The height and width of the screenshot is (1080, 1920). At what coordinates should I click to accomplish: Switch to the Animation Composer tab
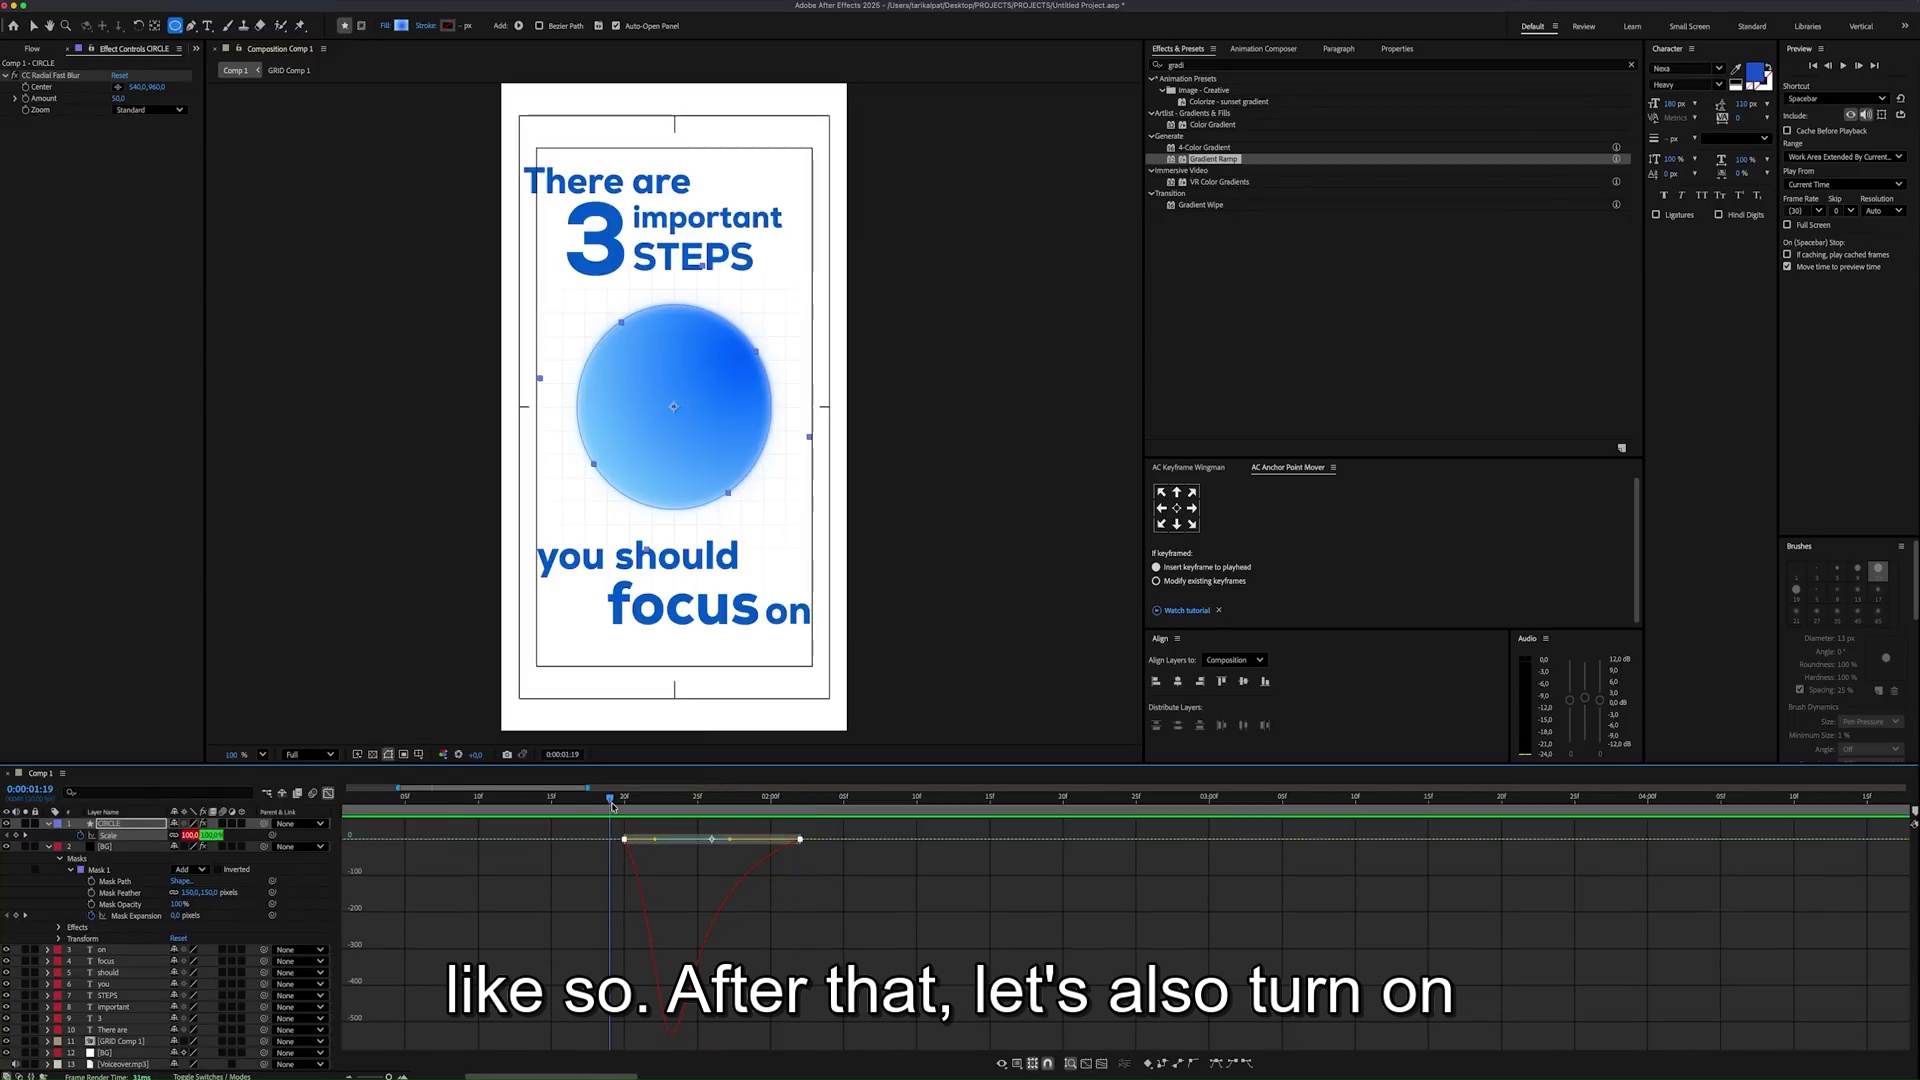click(1263, 49)
